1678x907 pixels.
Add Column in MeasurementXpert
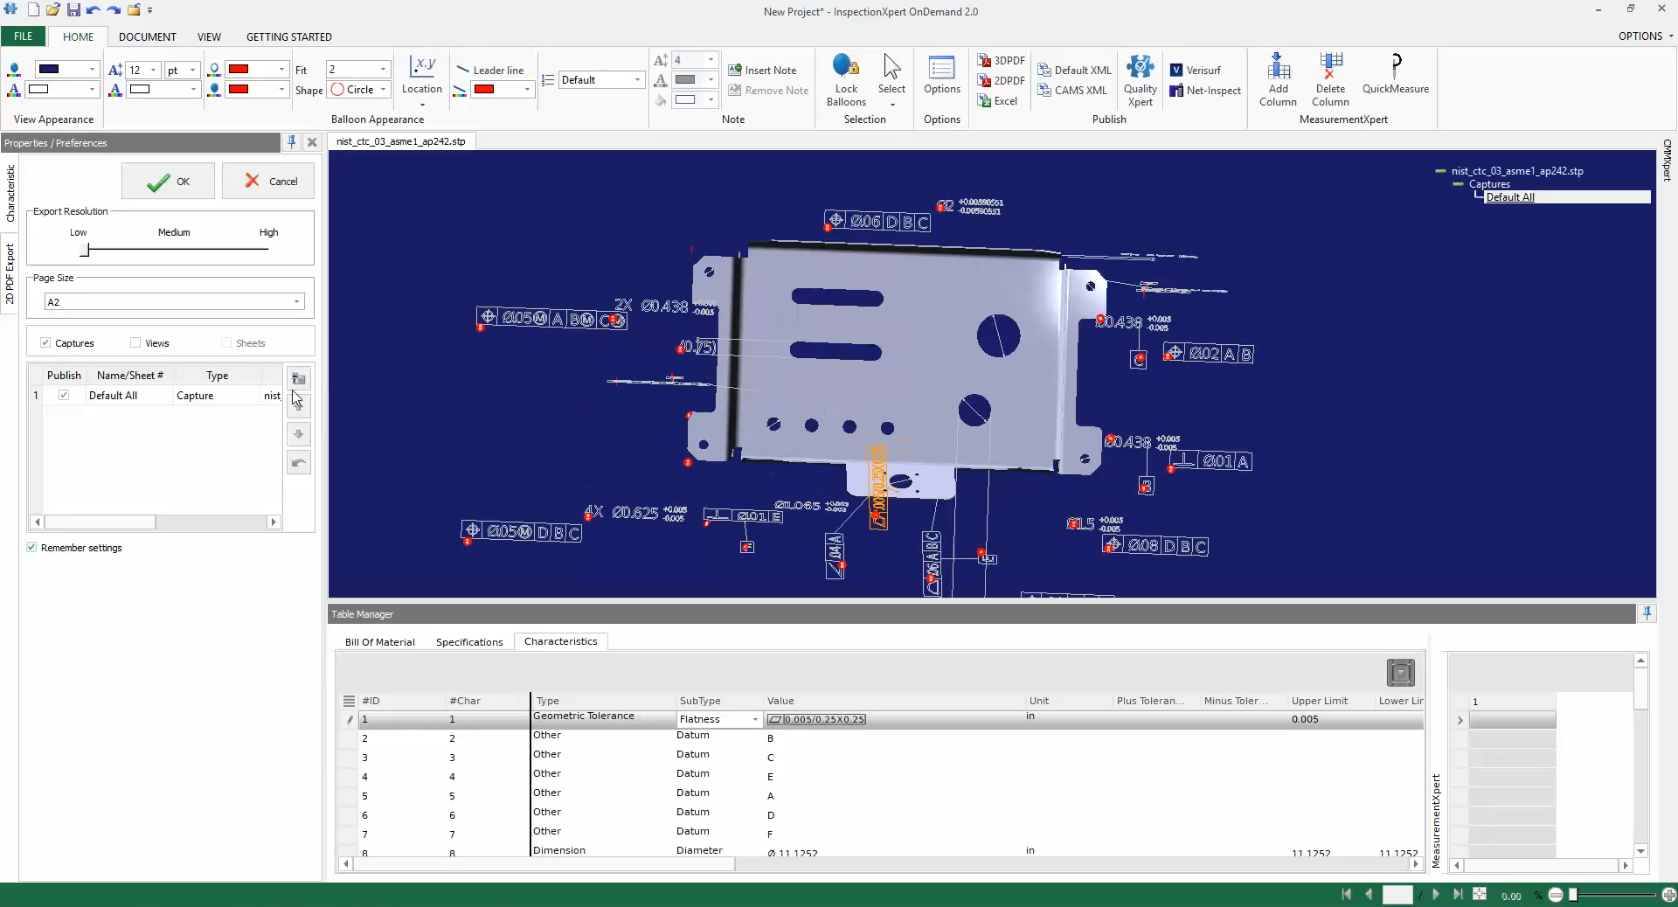(1277, 80)
